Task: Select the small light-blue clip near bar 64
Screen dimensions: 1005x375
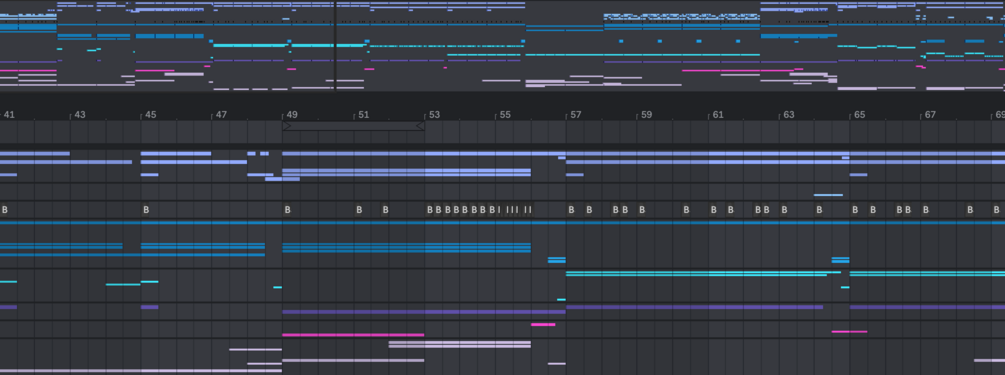Action: tap(828, 195)
